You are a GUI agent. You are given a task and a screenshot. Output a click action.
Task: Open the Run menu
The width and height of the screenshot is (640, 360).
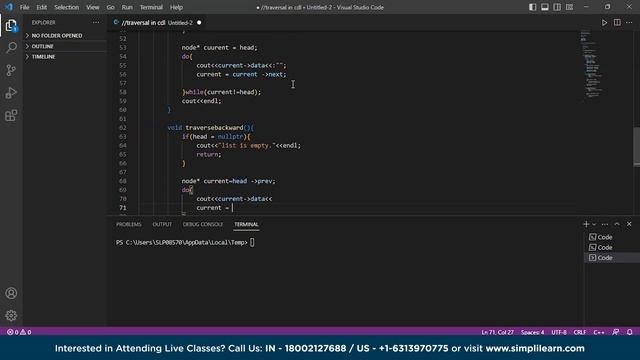click(x=127, y=7)
